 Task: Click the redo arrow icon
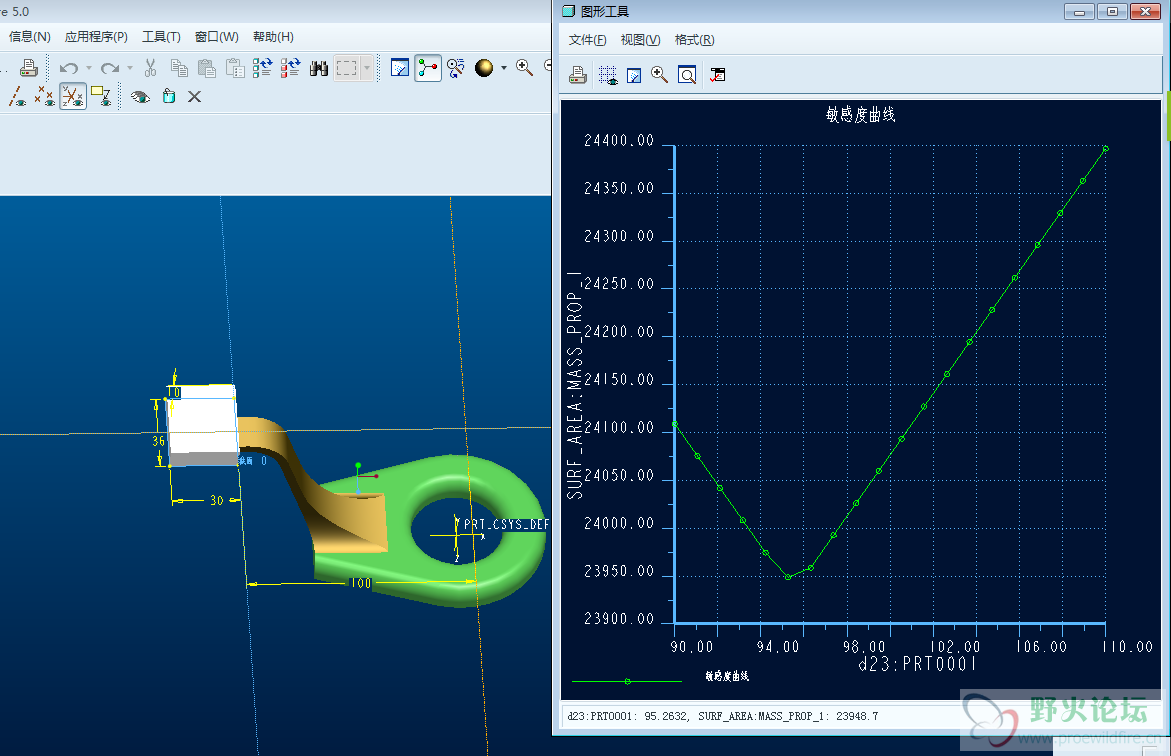pyautogui.click(x=110, y=68)
